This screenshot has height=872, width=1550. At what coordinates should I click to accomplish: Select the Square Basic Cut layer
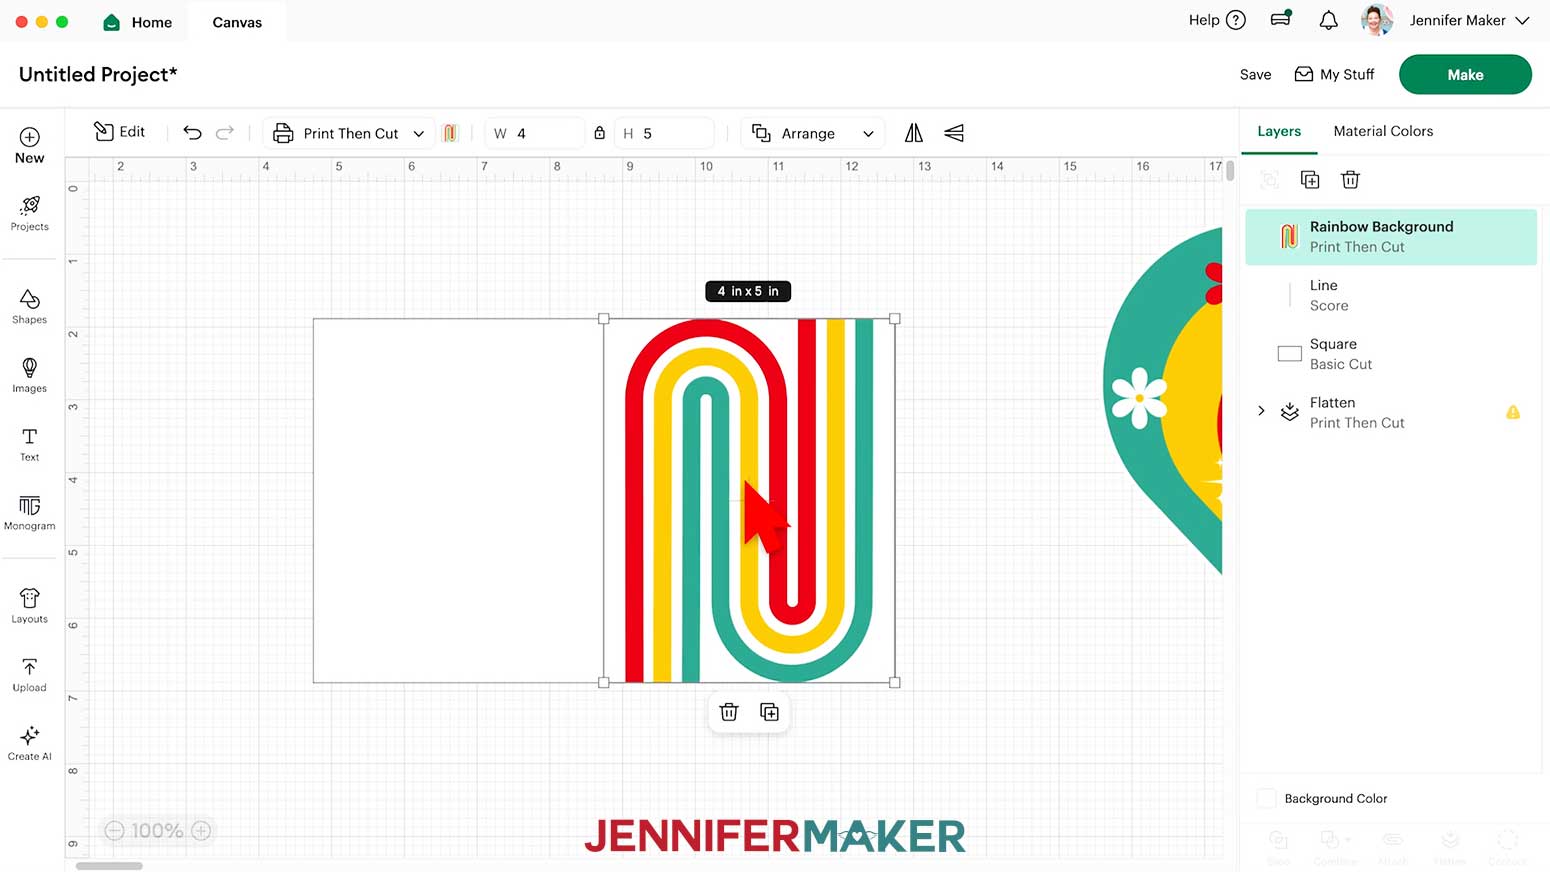coord(1391,354)
